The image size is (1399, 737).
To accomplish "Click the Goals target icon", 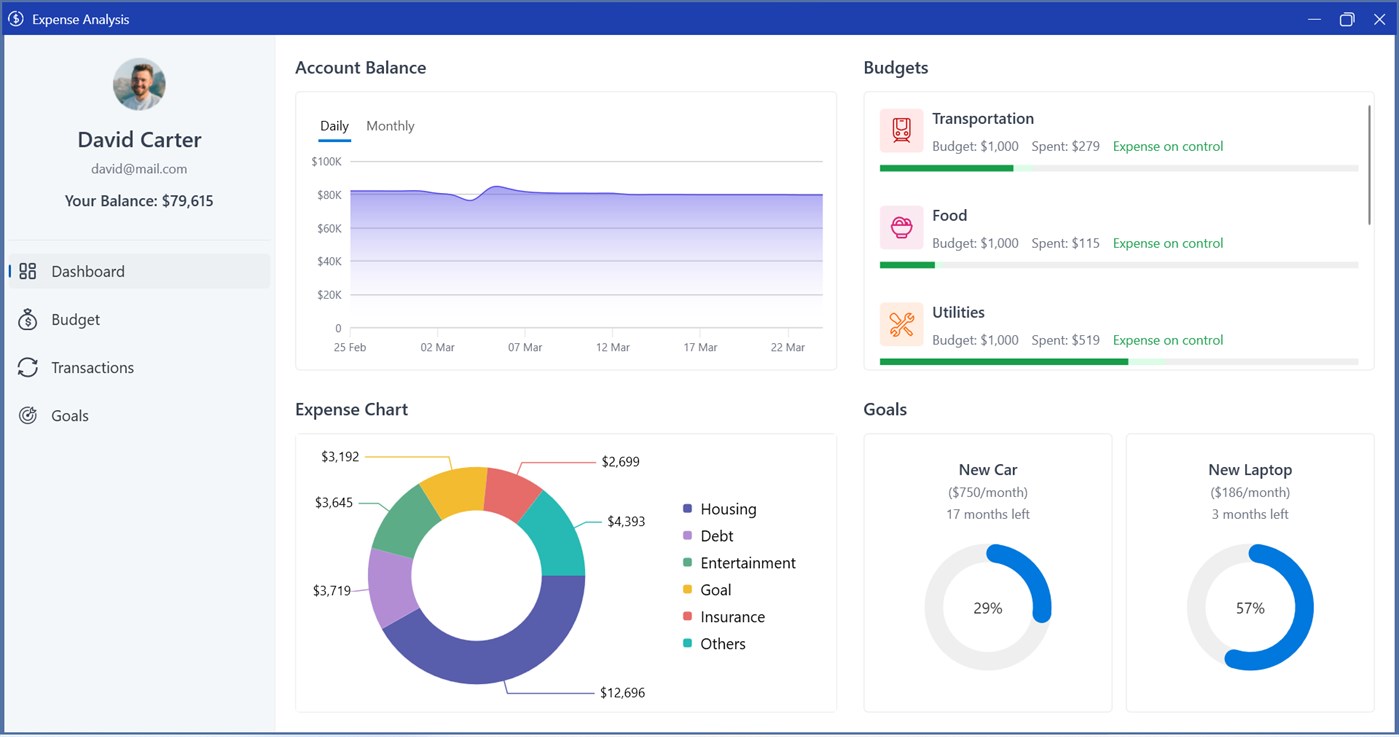I will pyautogui.click(x=28, y=416).
